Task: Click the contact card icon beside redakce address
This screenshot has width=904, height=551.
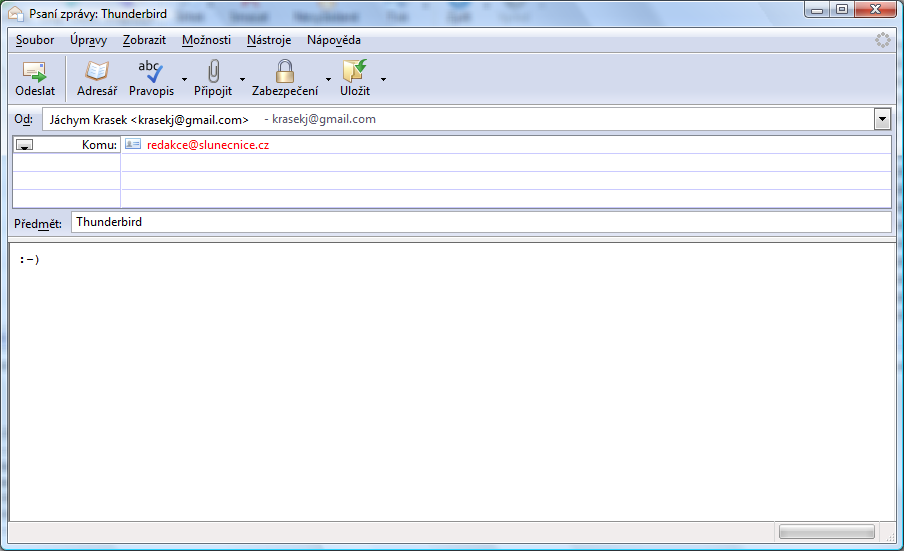Action: (x=133, y=144)
